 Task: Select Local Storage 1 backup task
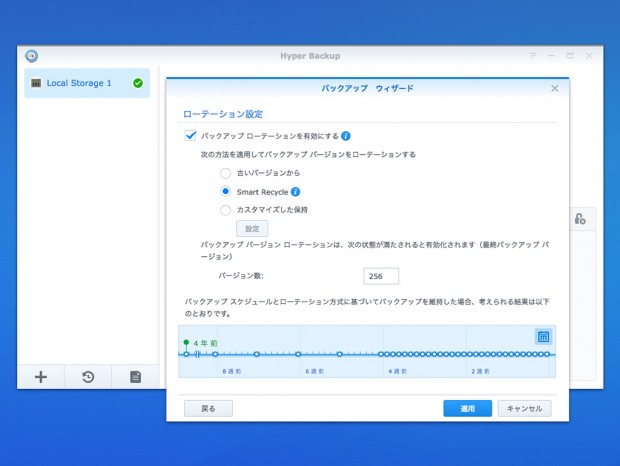tap(87, 83)
